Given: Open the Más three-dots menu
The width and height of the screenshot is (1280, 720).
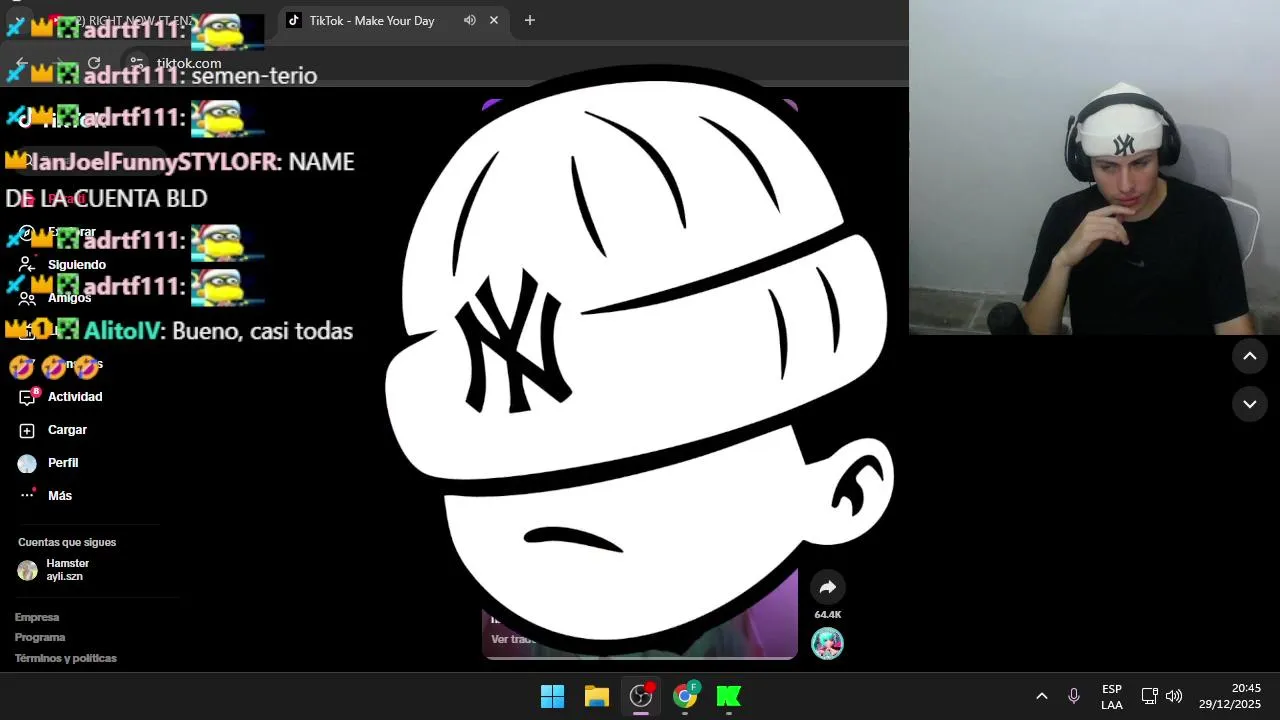Looking at the screenshot, I should pyautogui.click(x=27, y=496).
